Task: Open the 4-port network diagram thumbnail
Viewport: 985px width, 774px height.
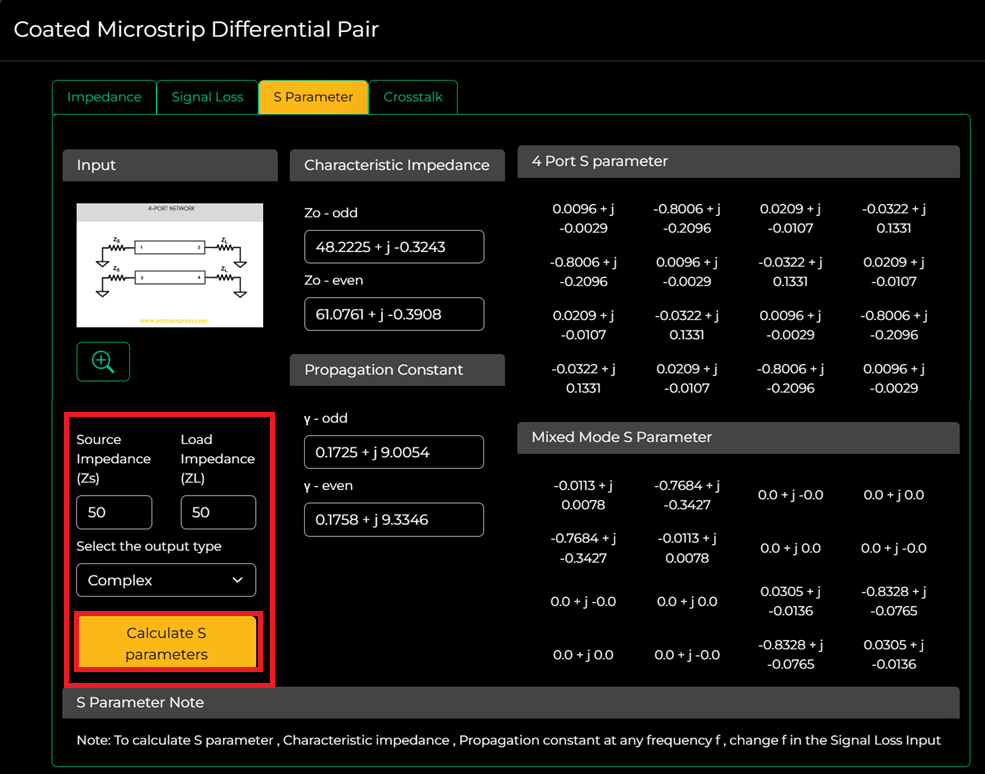Action: pyautogui.click(x=170, y=265)
